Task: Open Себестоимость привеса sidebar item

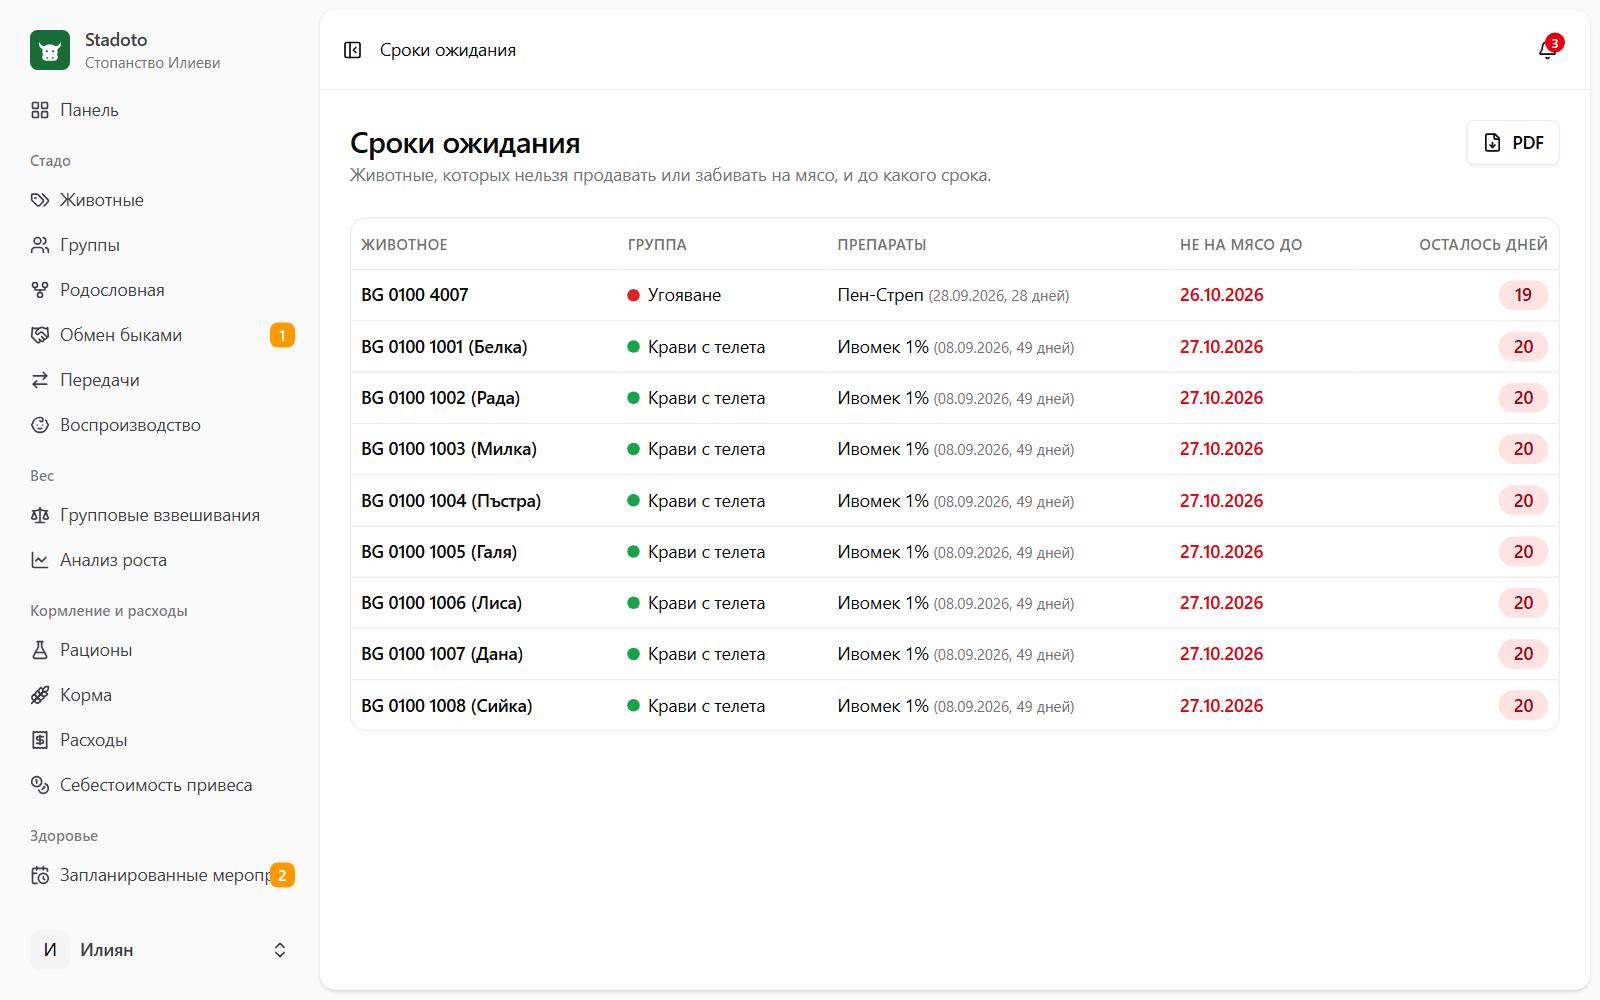Action: click(160, 785)
